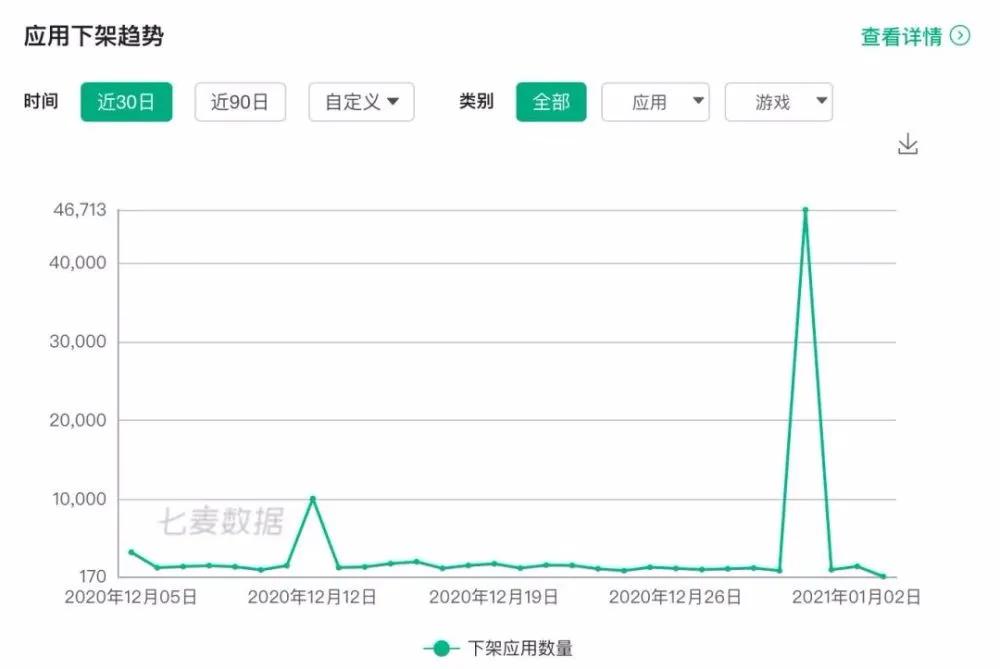The width and height of the screenshot is (1000, 669).
Task: Open the 自定义 custom date dropdown
Action: [360, 101]
